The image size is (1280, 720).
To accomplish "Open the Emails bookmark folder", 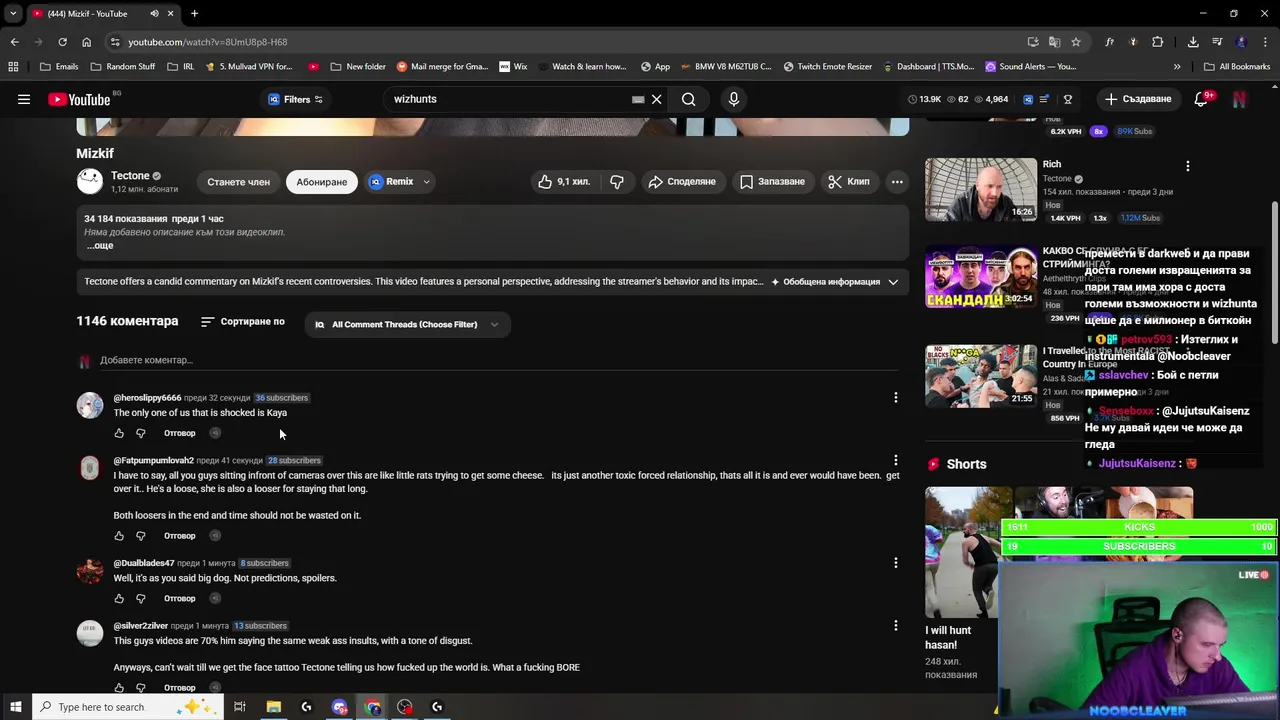I will [x=59, y=67].
